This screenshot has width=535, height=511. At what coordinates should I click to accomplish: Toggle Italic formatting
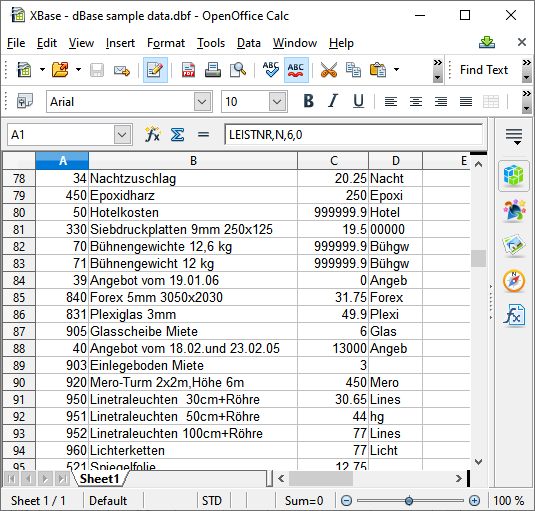pos(333,101)
